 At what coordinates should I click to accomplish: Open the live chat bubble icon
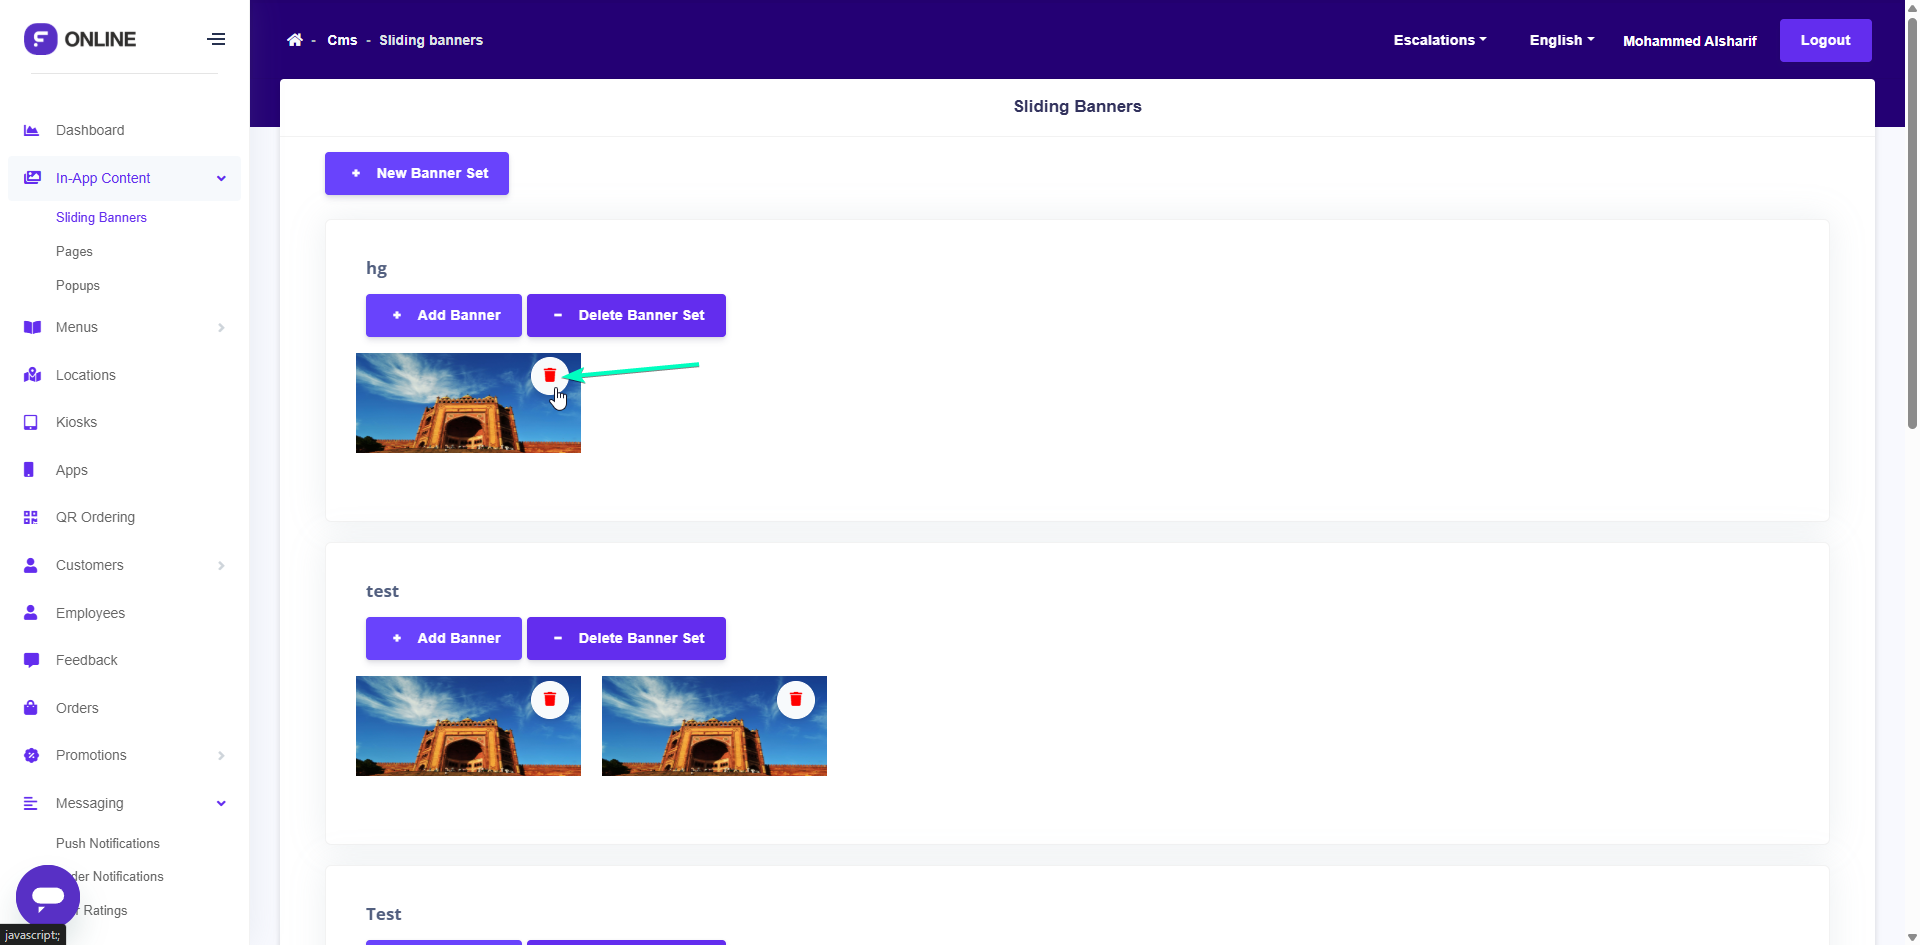coord(47,896)
